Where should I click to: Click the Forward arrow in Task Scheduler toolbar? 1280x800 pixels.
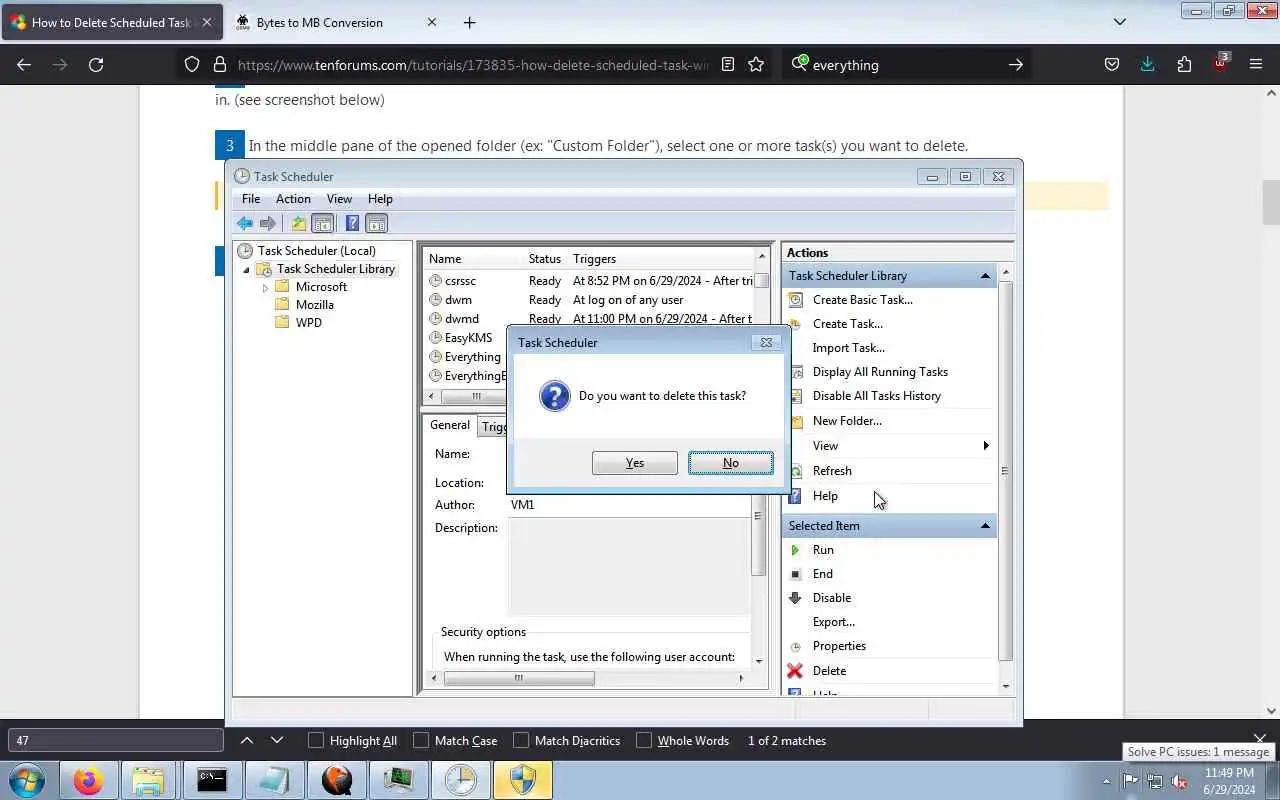[267, 223]
